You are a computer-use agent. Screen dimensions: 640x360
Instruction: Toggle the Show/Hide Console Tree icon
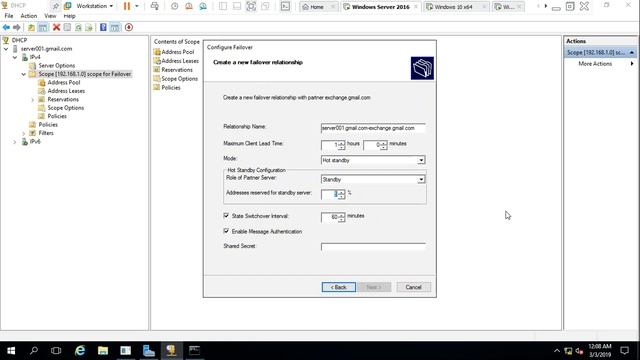pos(43,27)
